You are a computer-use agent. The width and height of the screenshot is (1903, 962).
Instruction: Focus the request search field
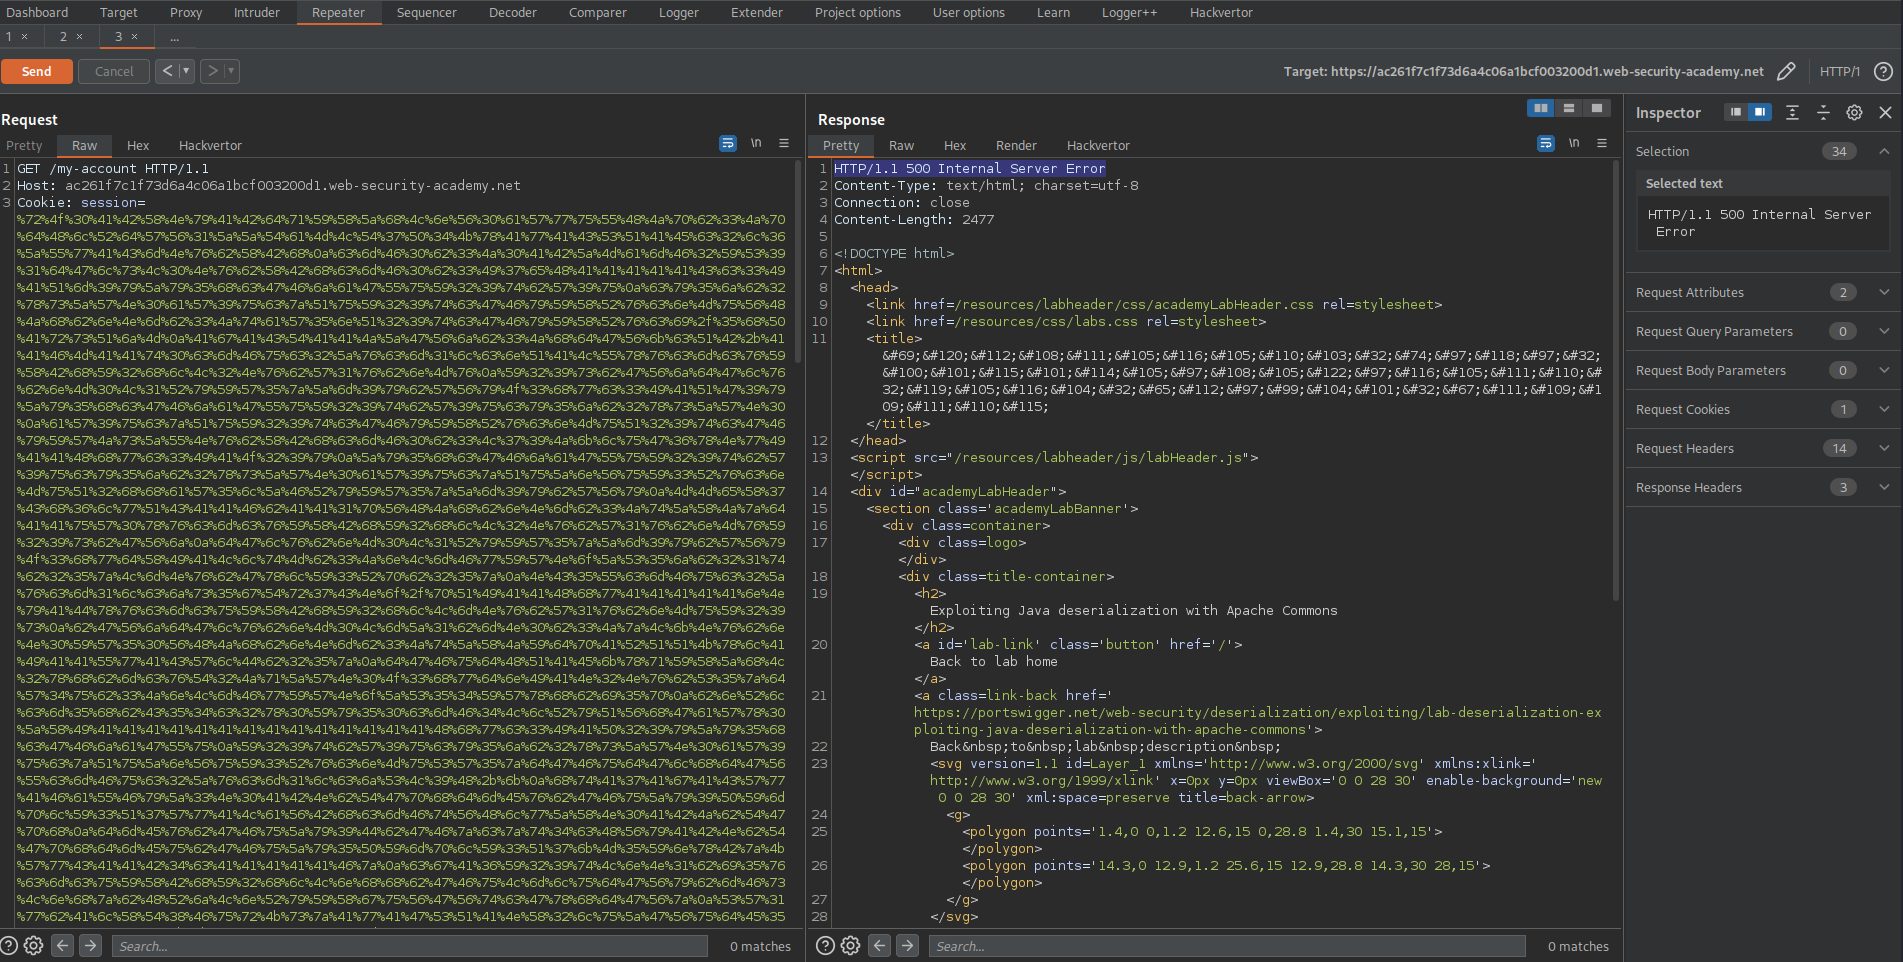point(410,946)
